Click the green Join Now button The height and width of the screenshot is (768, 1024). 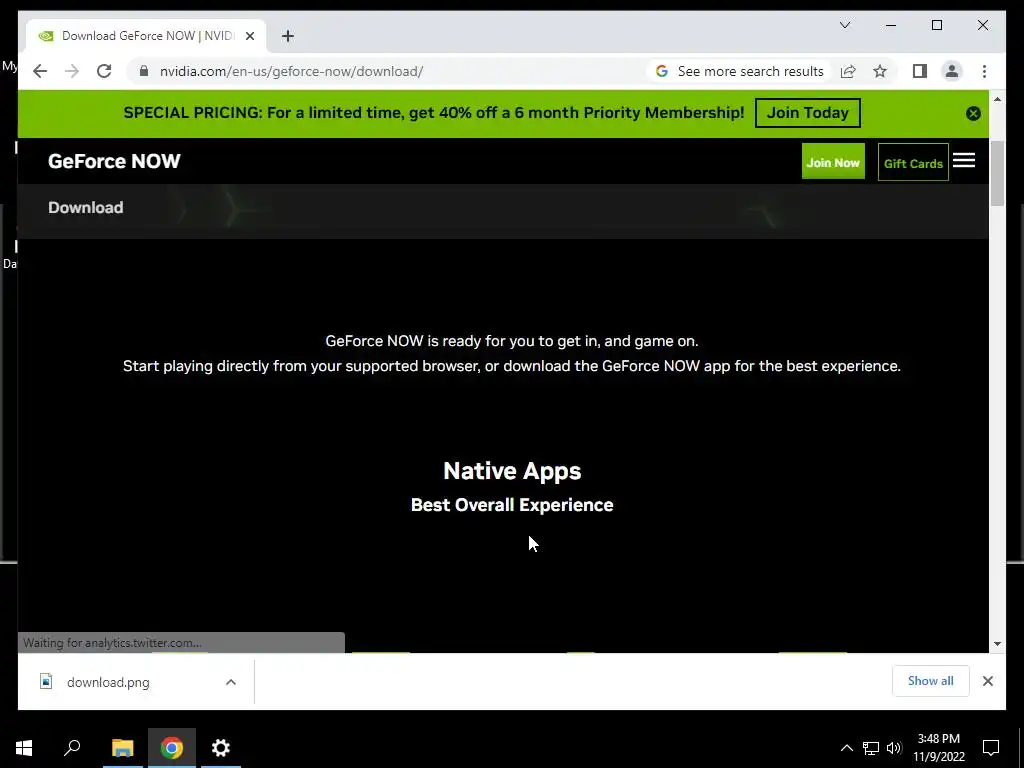click(x=833, y=162)
